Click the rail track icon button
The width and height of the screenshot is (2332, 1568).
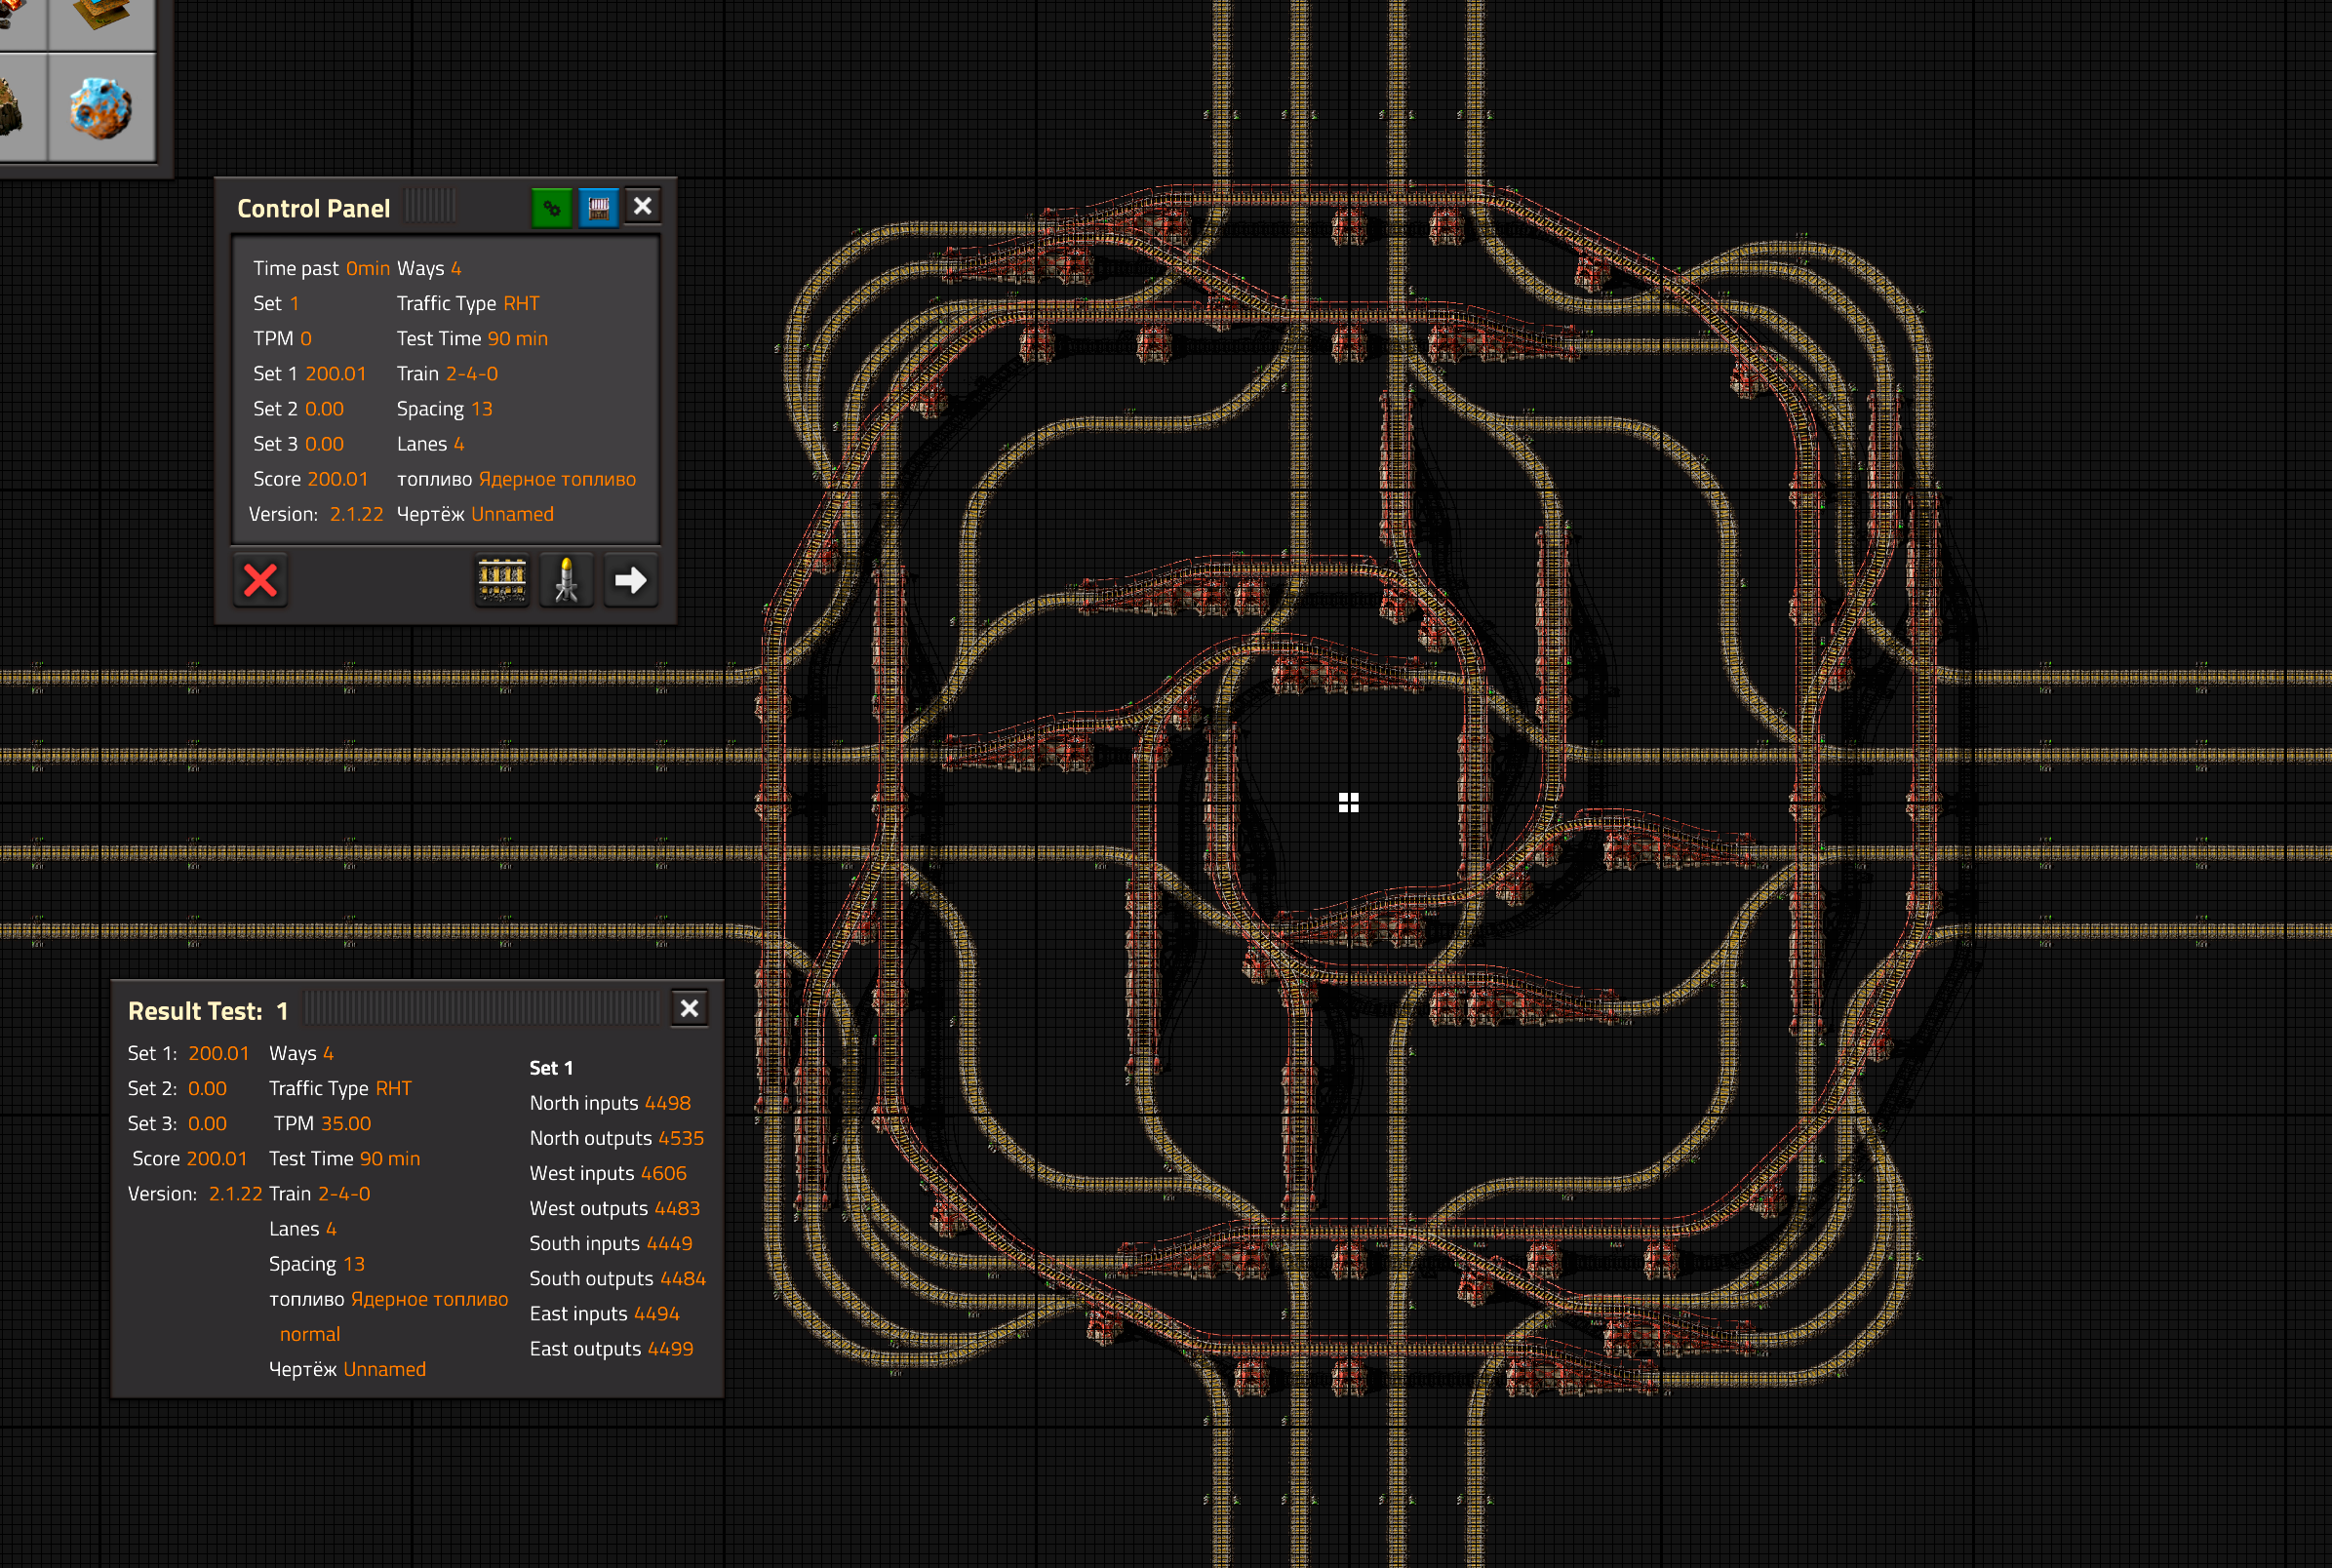(x=502, y=580)
